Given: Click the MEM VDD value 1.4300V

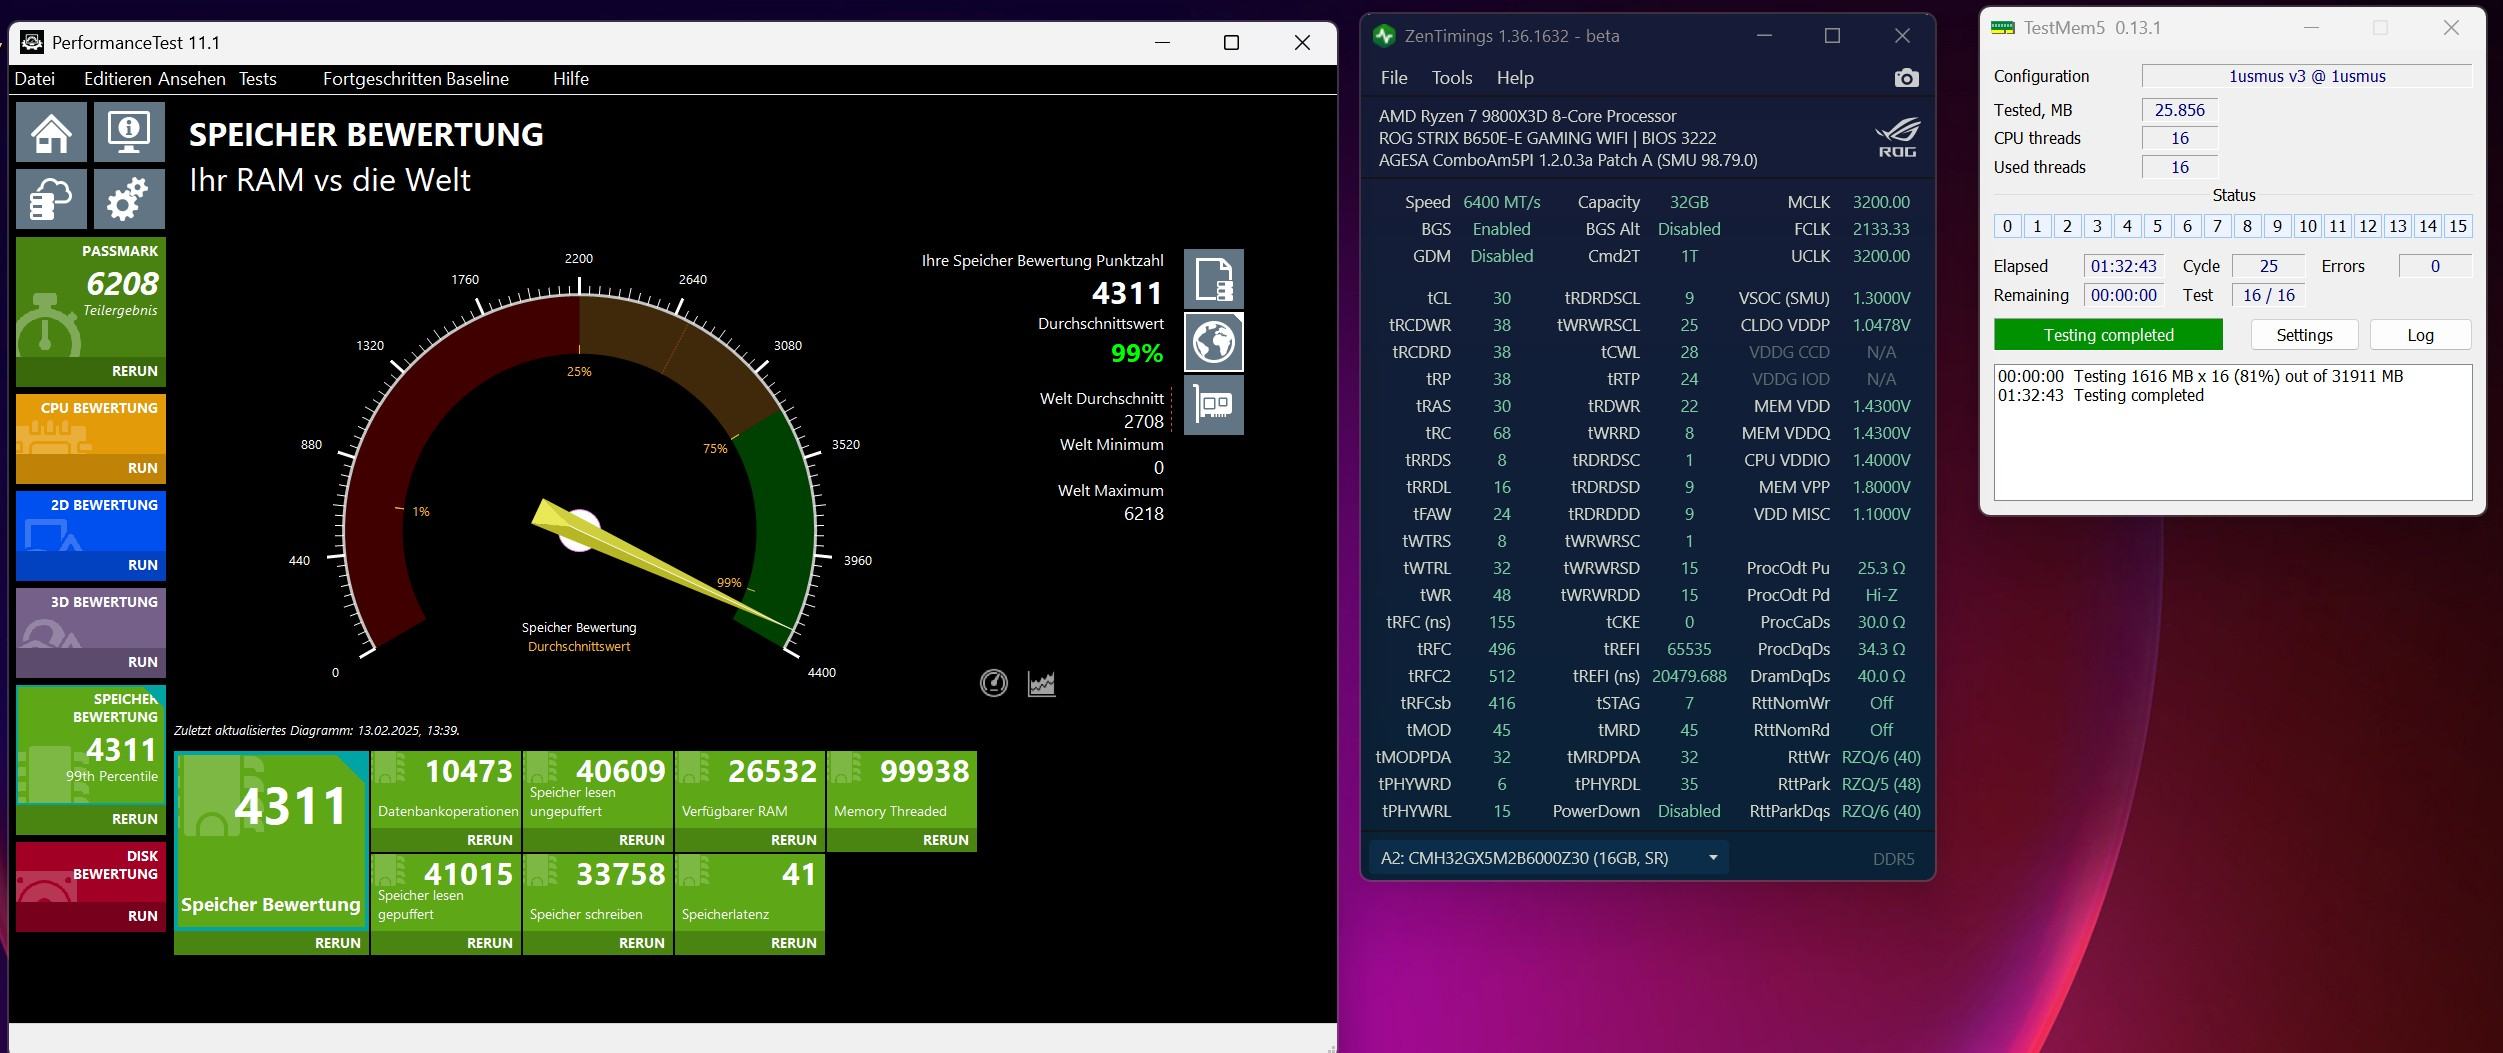Looking at the screenshot, I should 1881,406.
